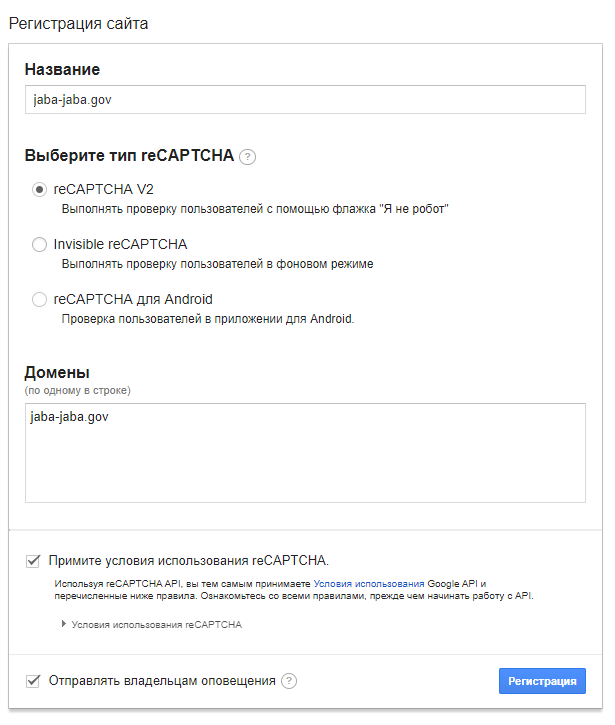The image size is (615, 725).
Task: Click the 'reCAPTCHA V2' option label text
Action: point(104,189)
